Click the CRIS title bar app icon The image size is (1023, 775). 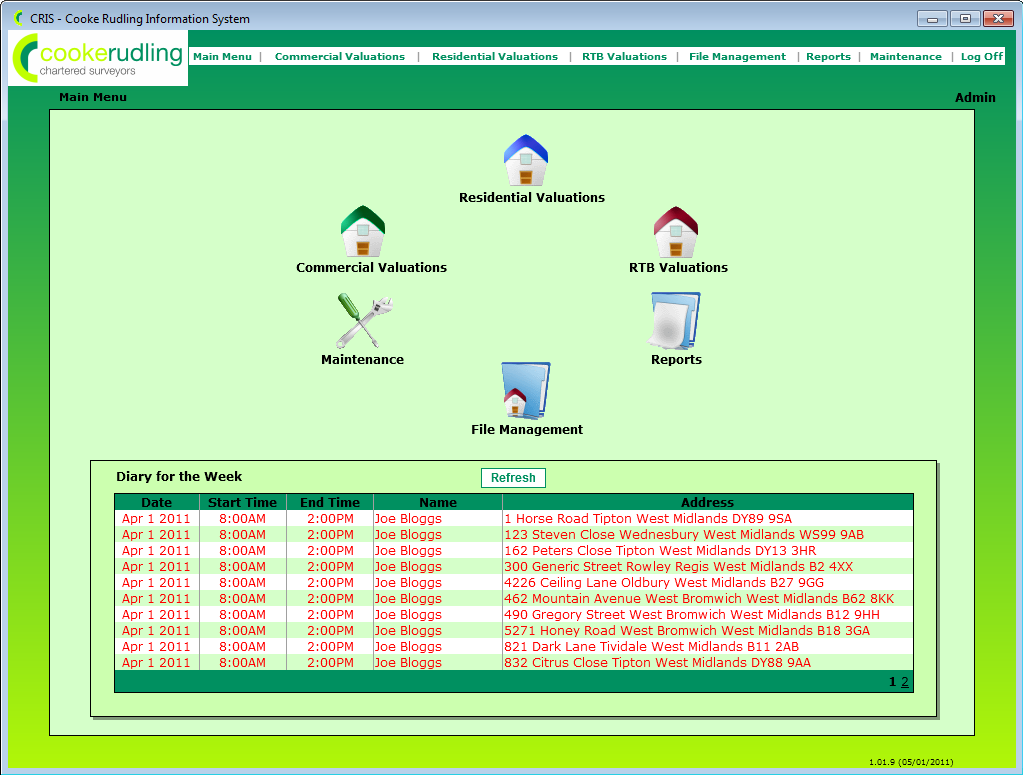[x=18, y=18]
